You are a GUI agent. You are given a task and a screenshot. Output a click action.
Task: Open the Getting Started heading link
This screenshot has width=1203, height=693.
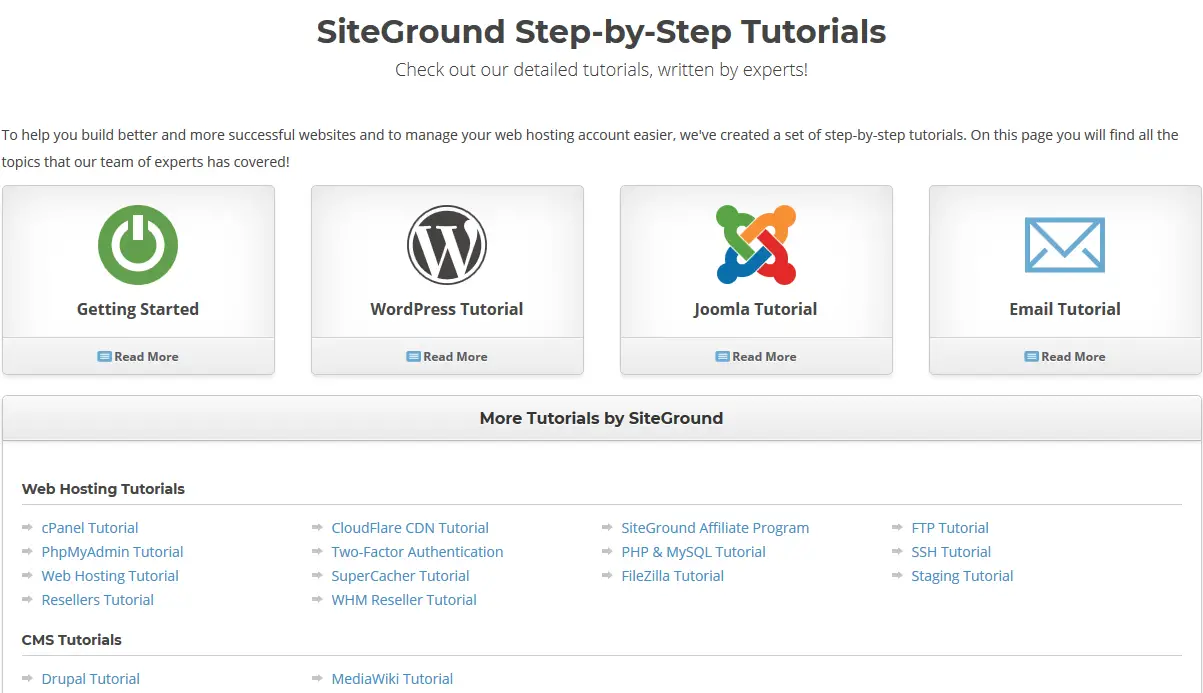point(138,309)
